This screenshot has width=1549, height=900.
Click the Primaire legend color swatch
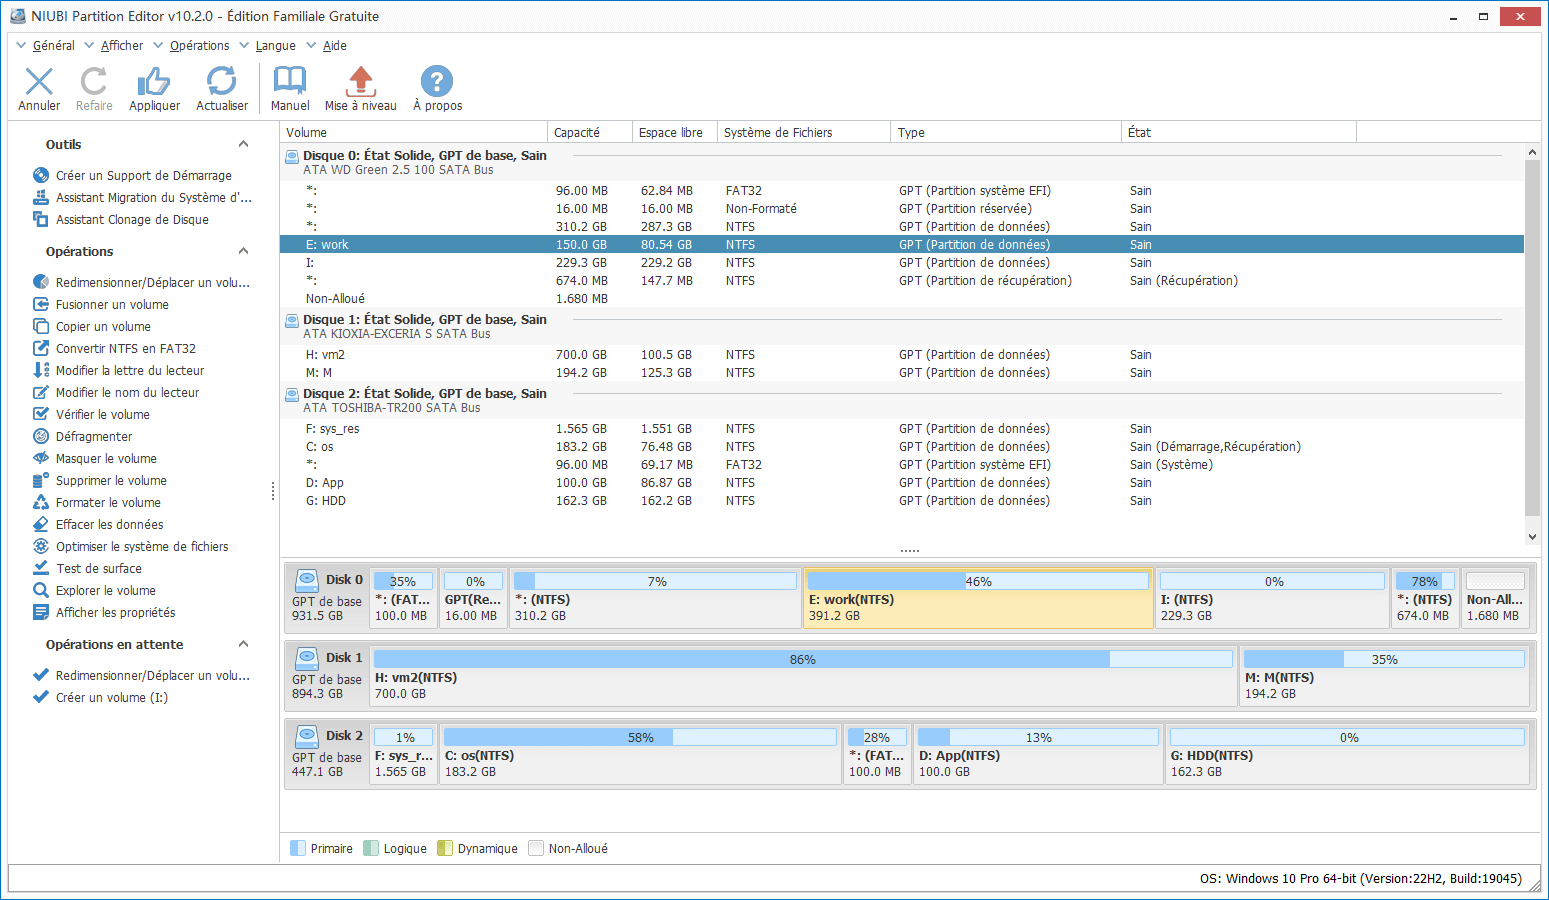click(298, 849)
